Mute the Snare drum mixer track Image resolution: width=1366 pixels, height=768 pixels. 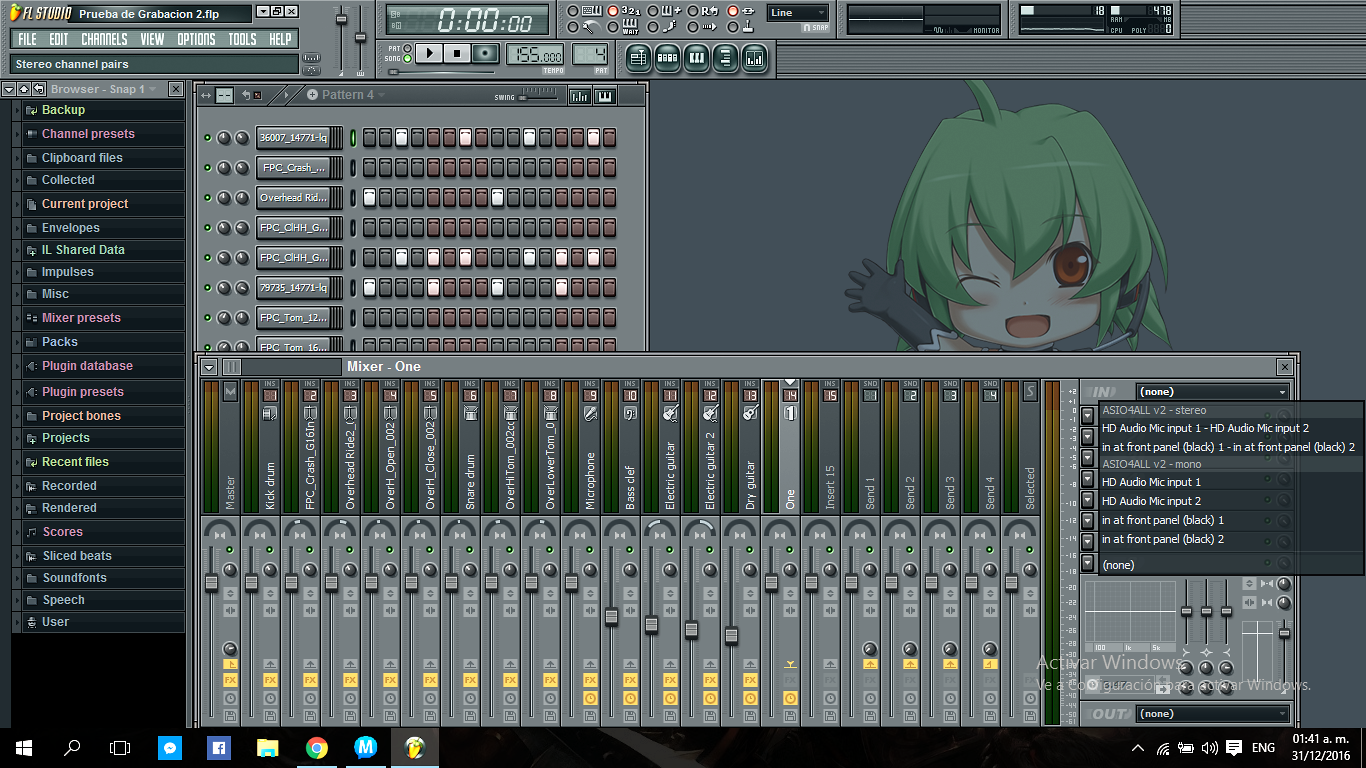pos(470,550)
